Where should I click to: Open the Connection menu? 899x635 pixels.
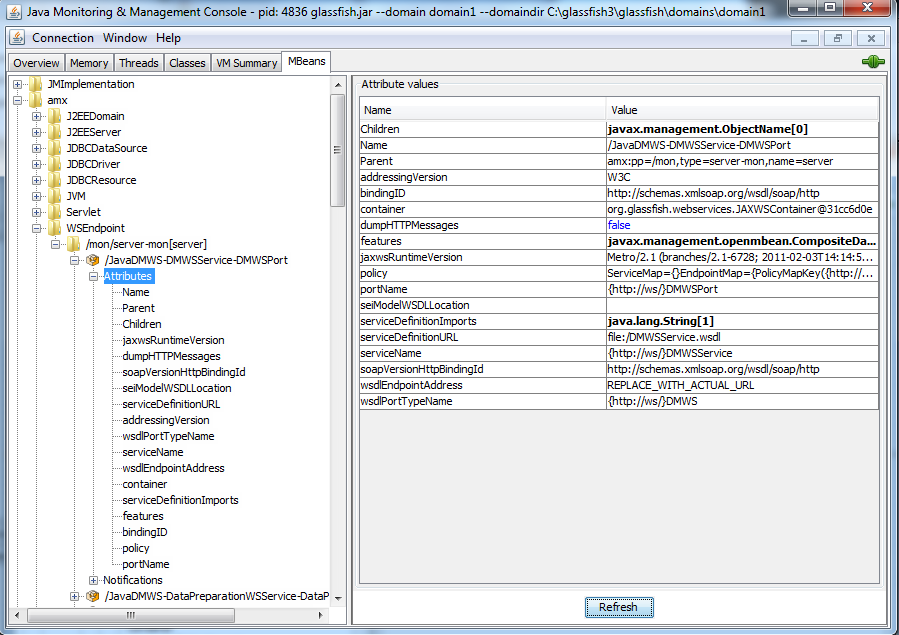pos(63,38)
